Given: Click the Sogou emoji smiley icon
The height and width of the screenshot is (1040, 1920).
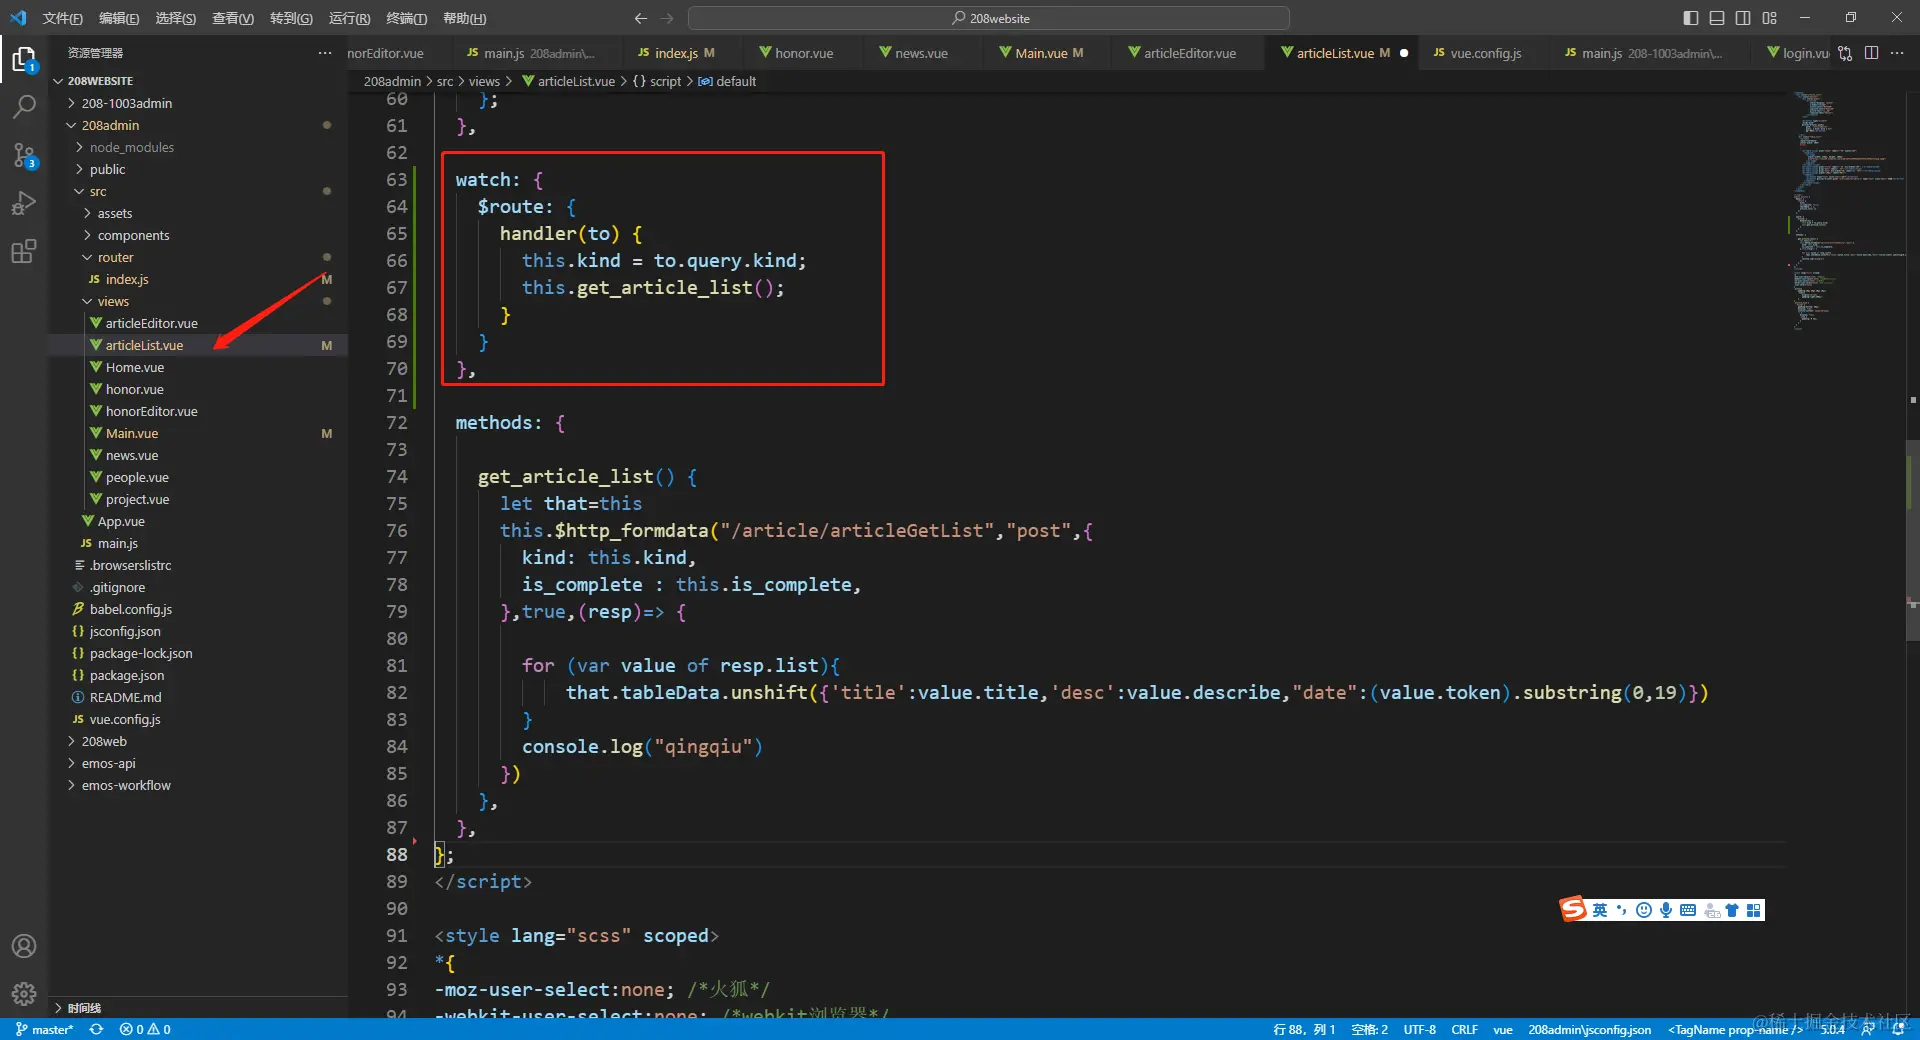Looking at the screenshot, I should click(1644, 910).
